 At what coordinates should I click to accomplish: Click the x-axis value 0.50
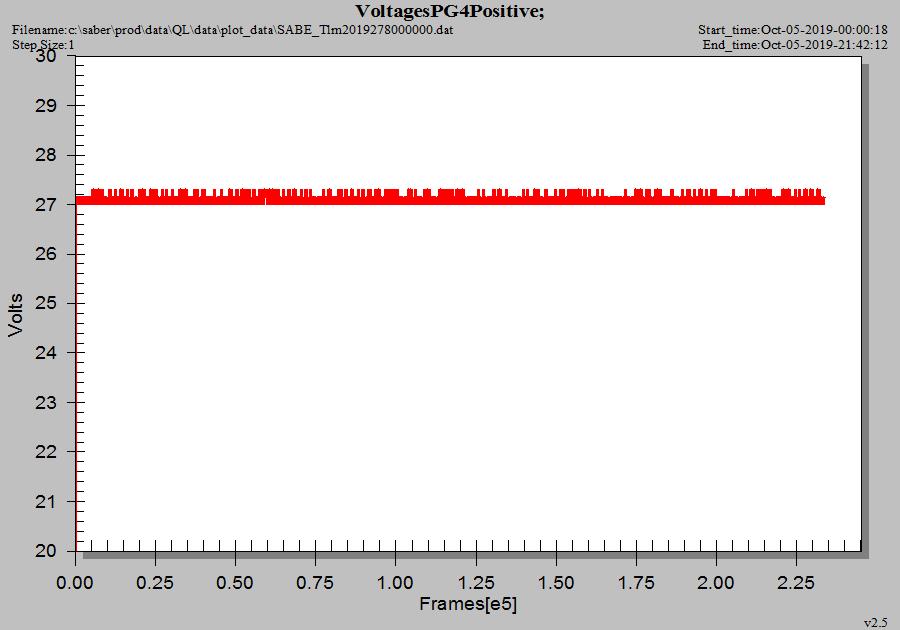(x=235, y=583)
